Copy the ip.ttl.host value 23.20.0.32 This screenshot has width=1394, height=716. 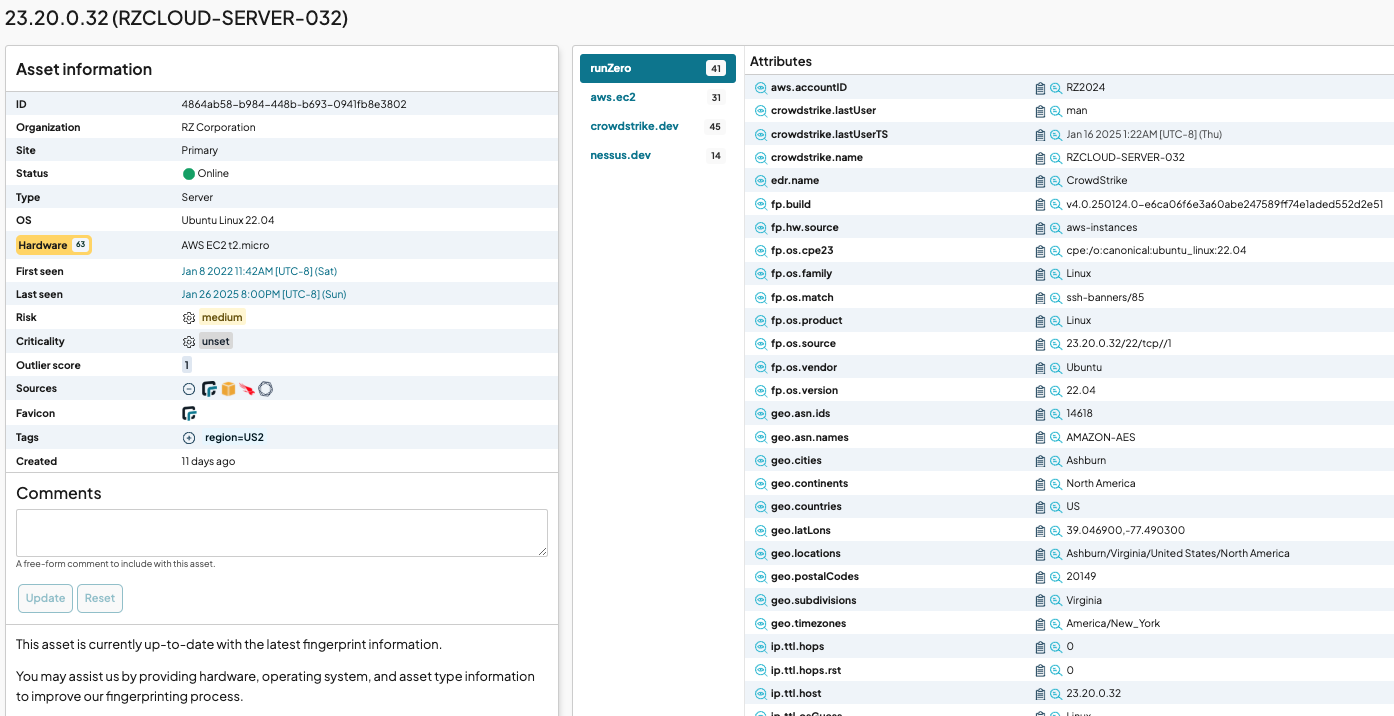1040,694
